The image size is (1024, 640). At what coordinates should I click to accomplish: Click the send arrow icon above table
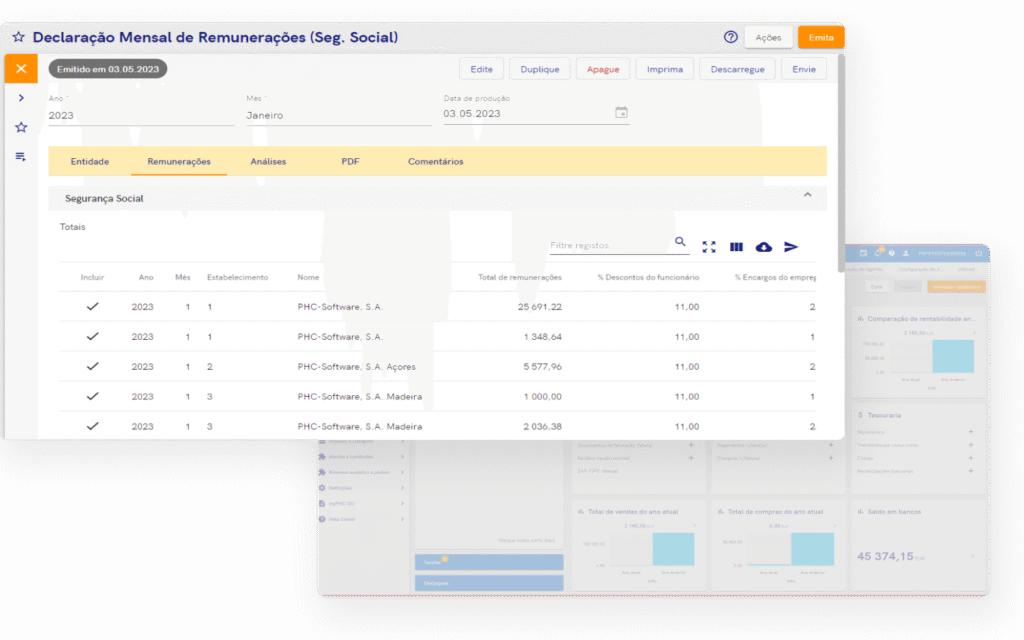[x=791, y=247]
